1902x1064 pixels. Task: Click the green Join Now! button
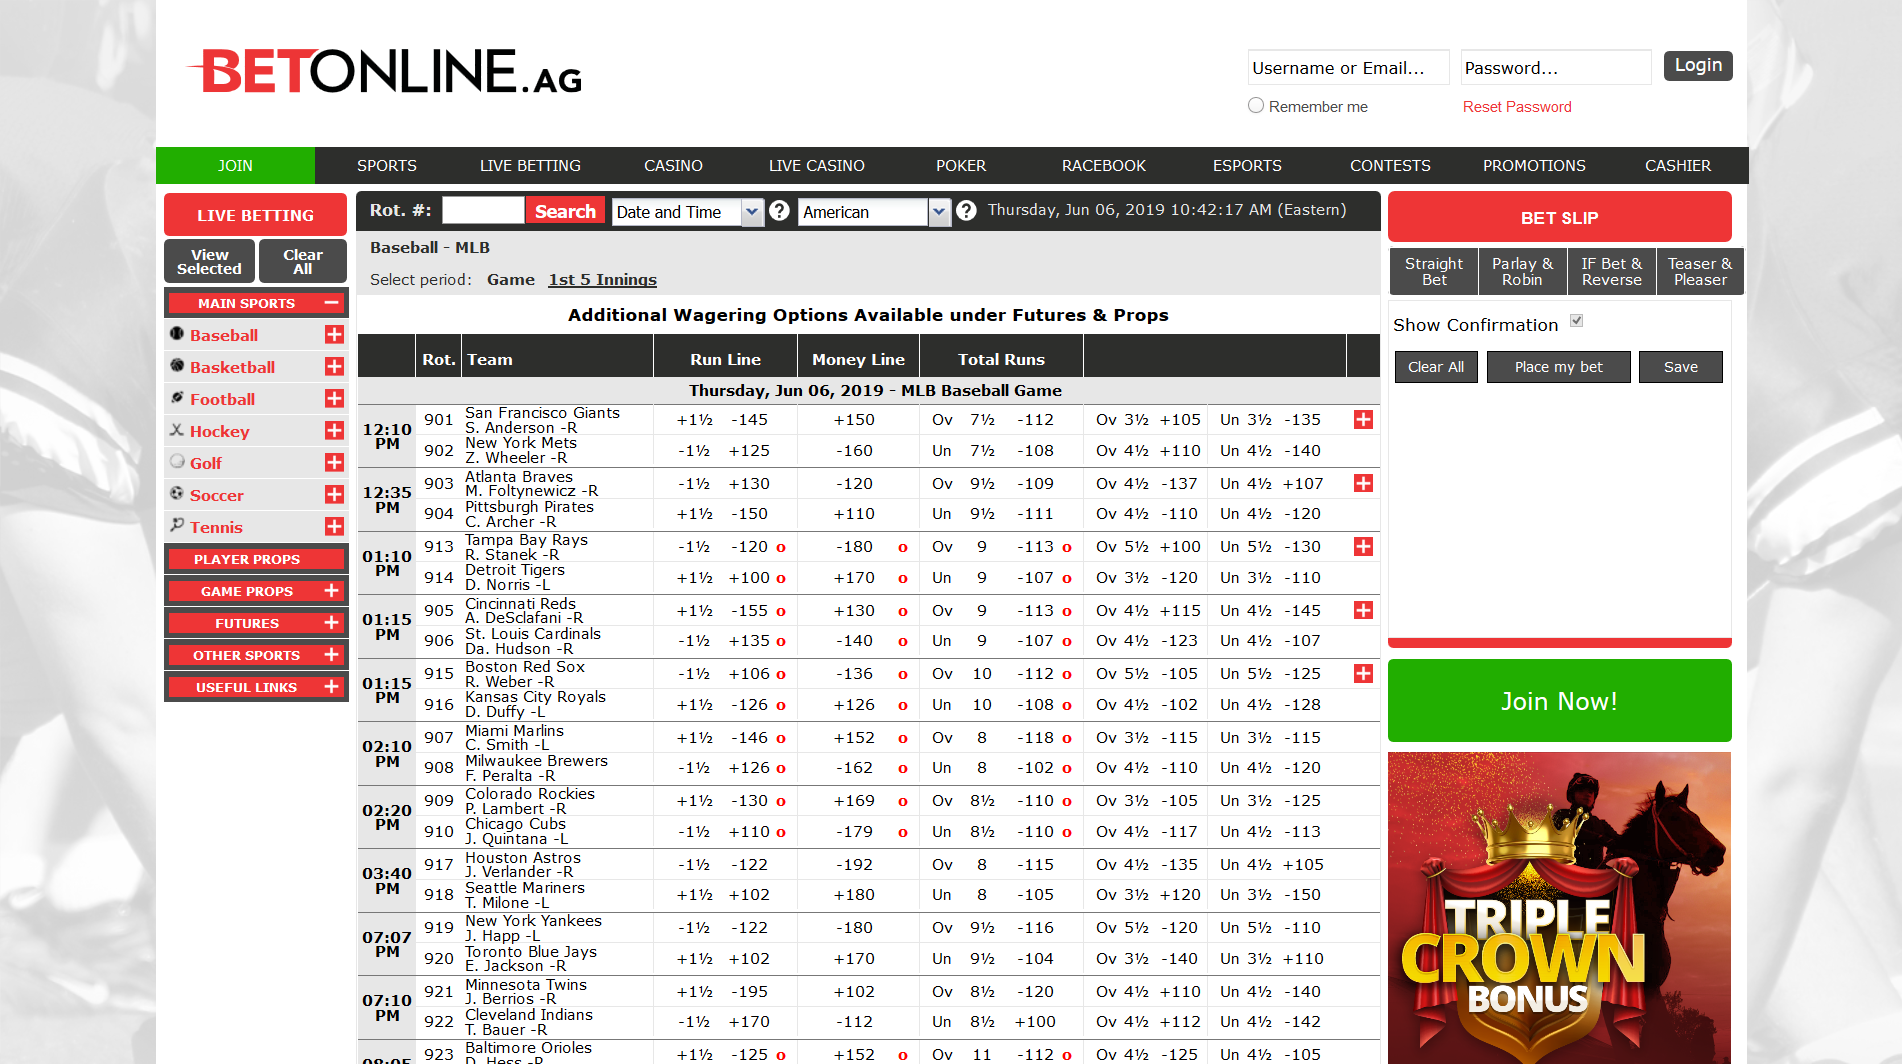tap(1559, 701)
